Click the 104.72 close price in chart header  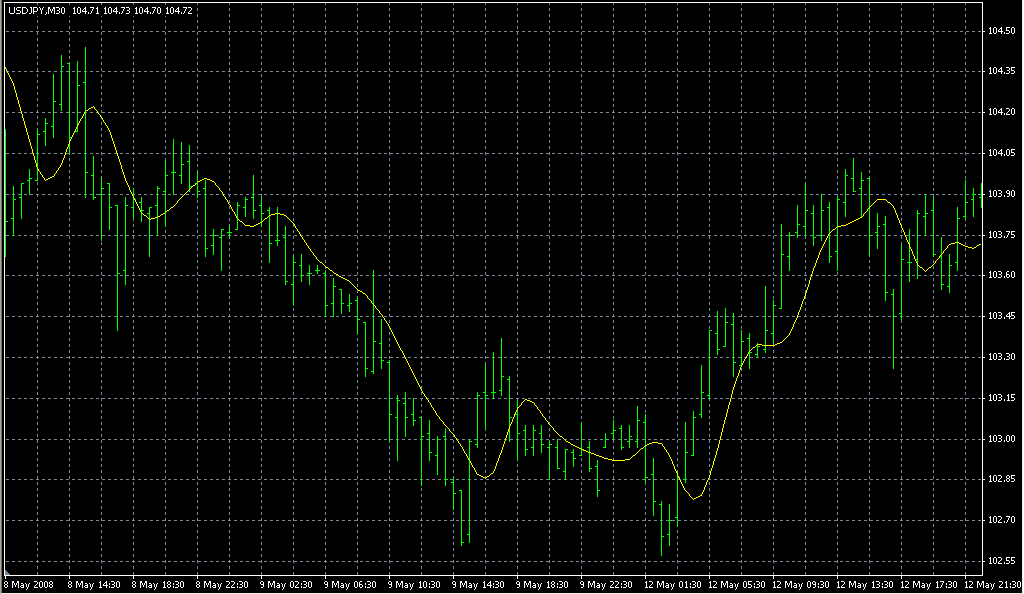180,11
